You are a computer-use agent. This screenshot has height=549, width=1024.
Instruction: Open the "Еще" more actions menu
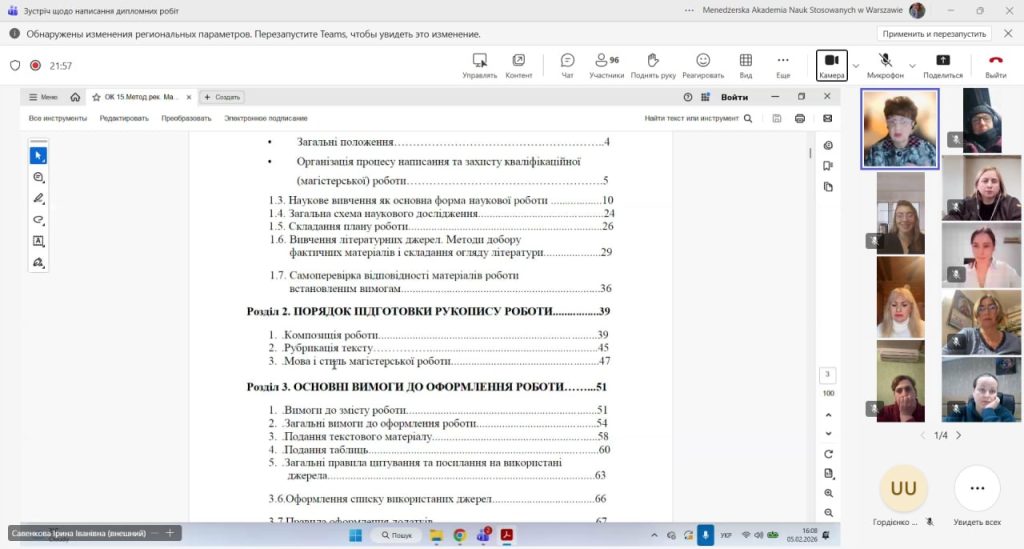click(783, 65)
